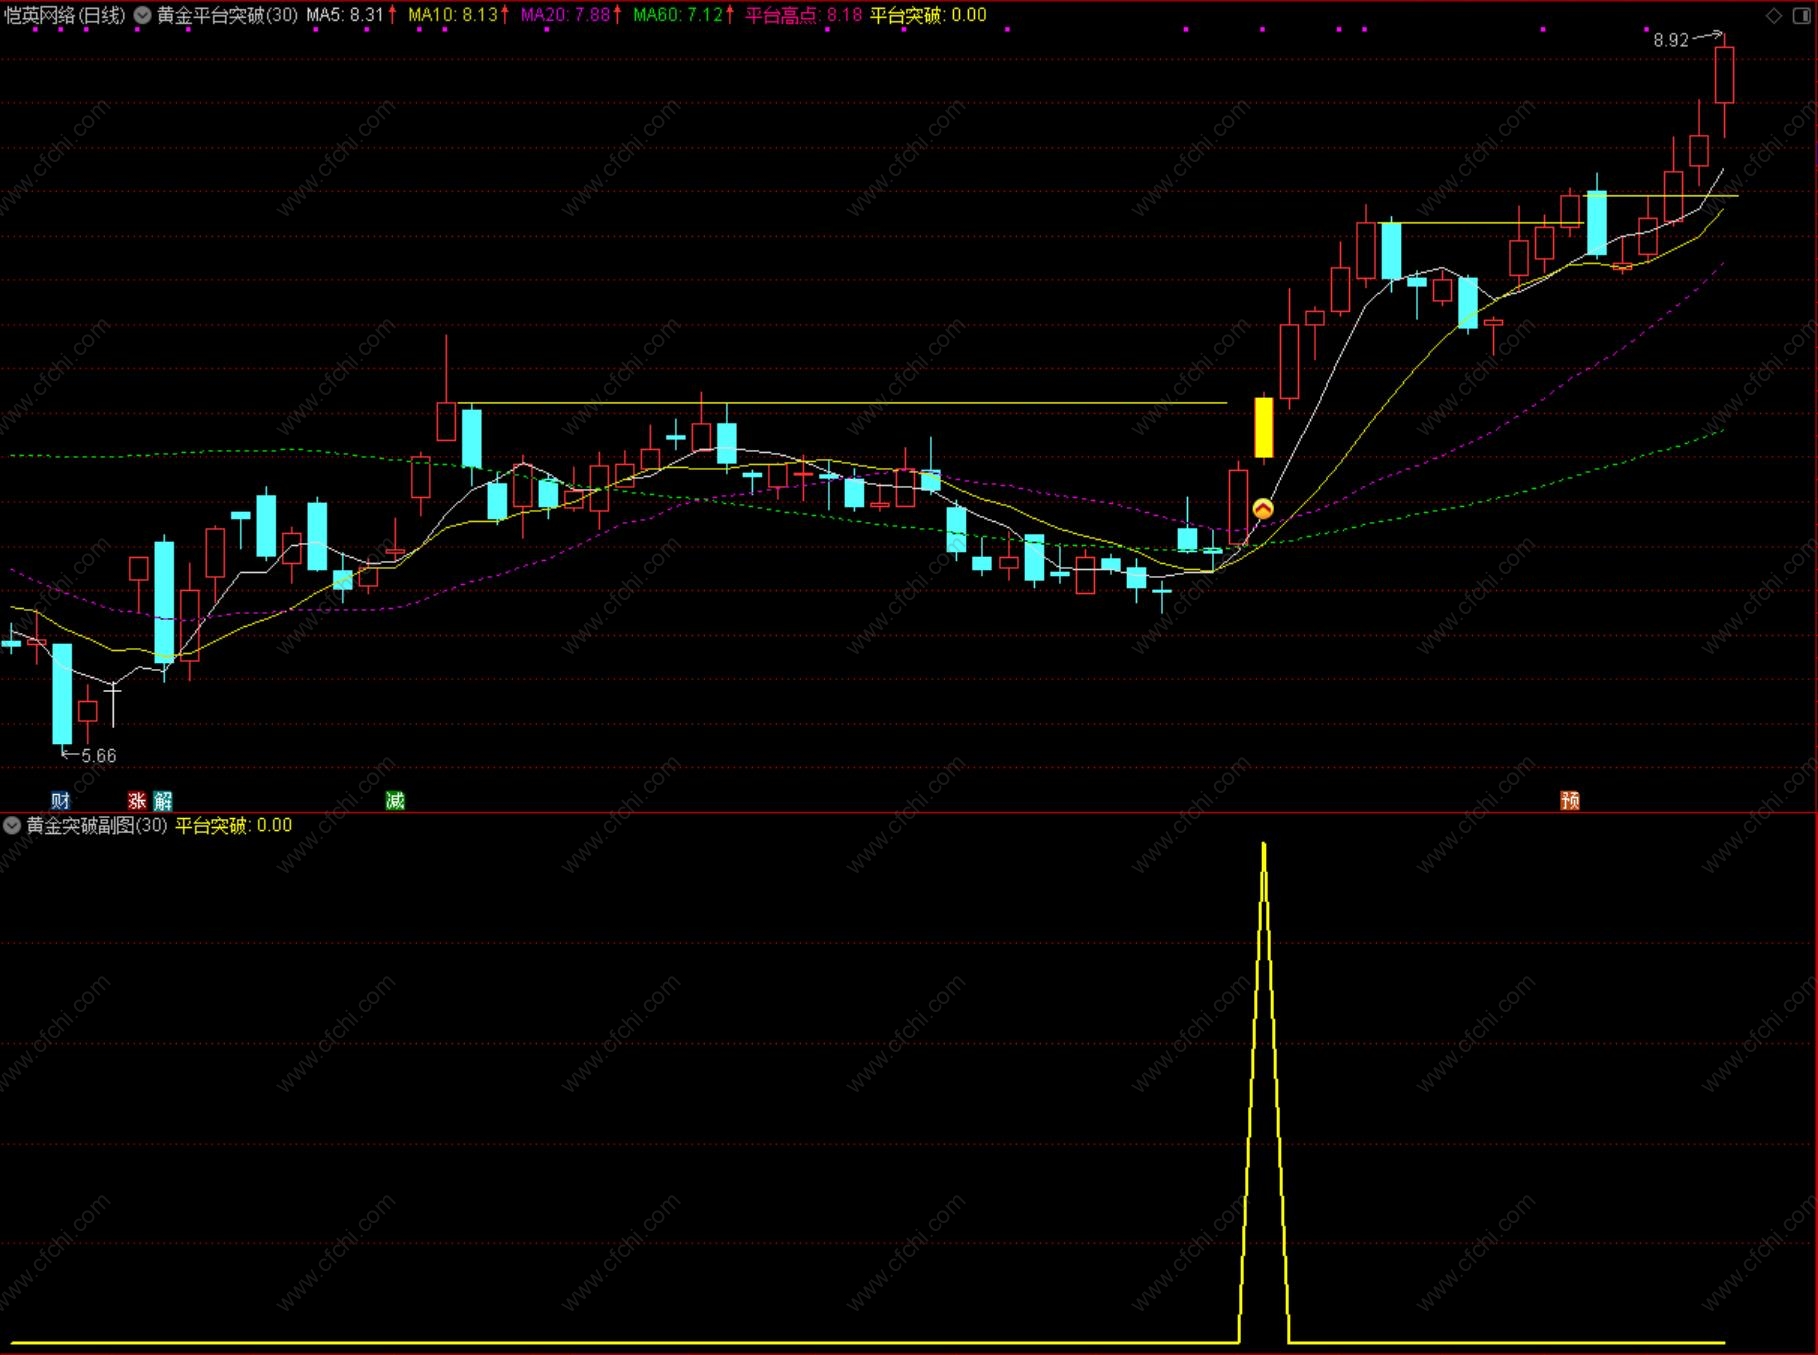Screen dimensions: 1818x1355
Task: Click the 黄金平台突破(30) indicator name
Action: pos(228,16)
